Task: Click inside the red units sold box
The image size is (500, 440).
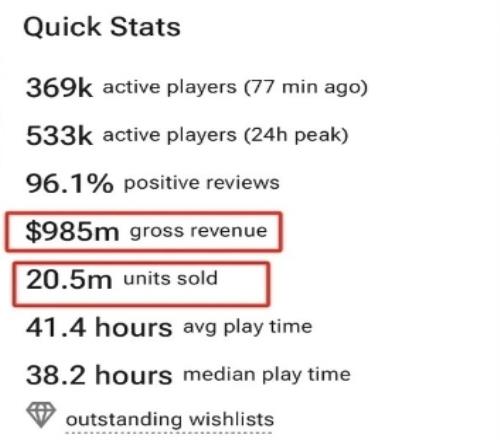Action: (x=141, y=284)
